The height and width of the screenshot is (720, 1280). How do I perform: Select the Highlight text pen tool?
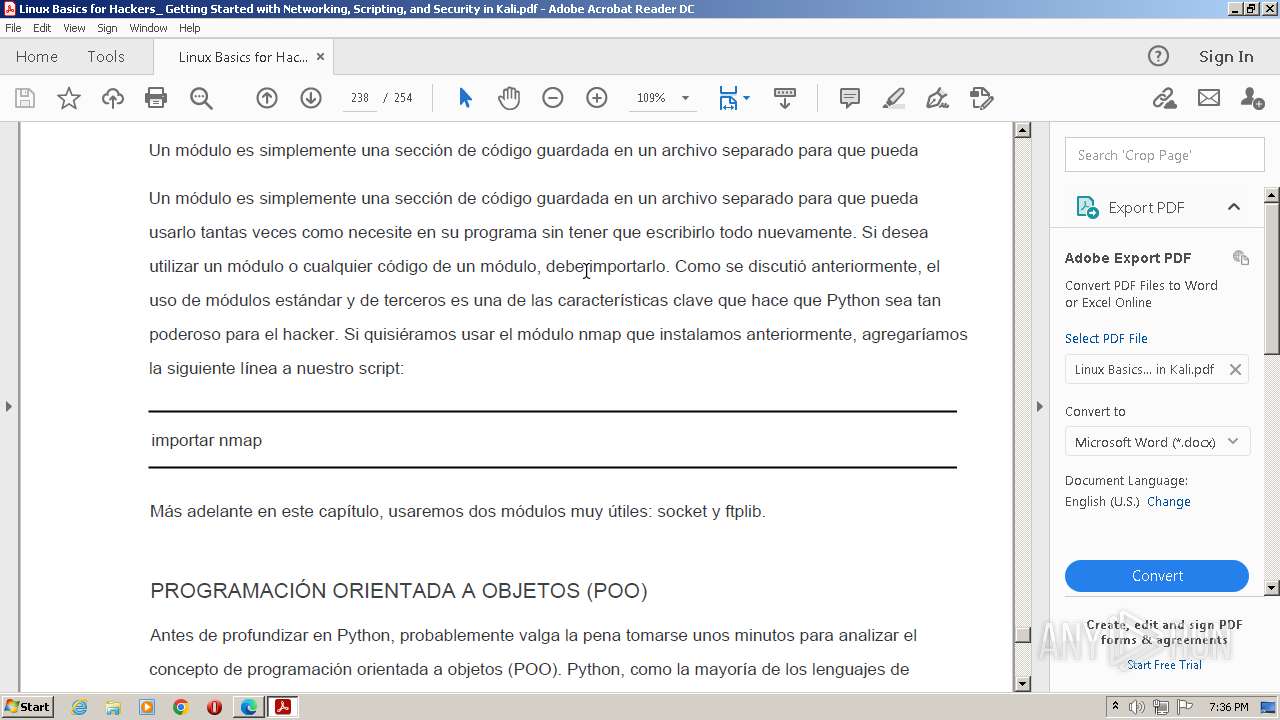[x=894, y=98]
